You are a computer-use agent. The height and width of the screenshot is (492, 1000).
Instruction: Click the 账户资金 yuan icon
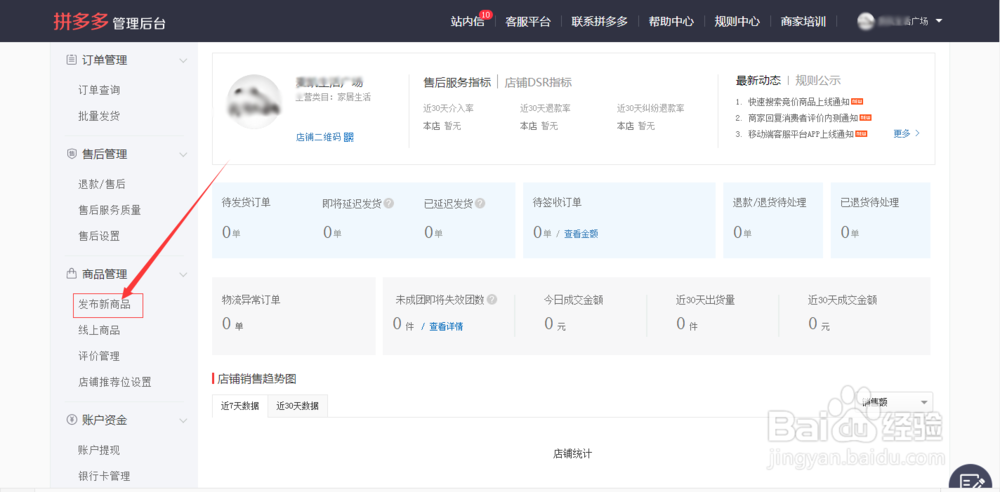pos(71,420)
